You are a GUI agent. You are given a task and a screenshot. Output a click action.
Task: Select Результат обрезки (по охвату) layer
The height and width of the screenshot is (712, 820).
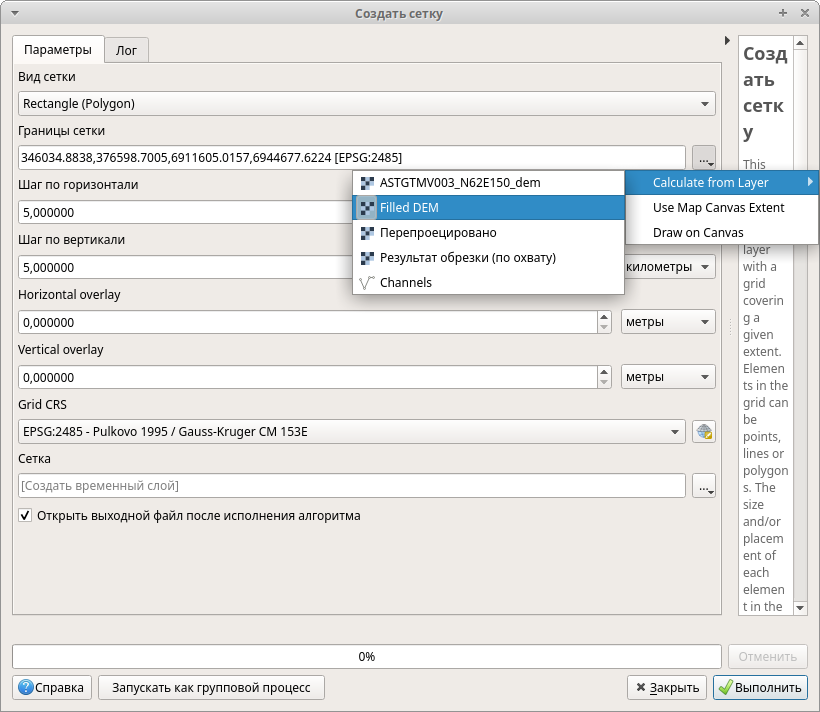(x=467, y=257)
